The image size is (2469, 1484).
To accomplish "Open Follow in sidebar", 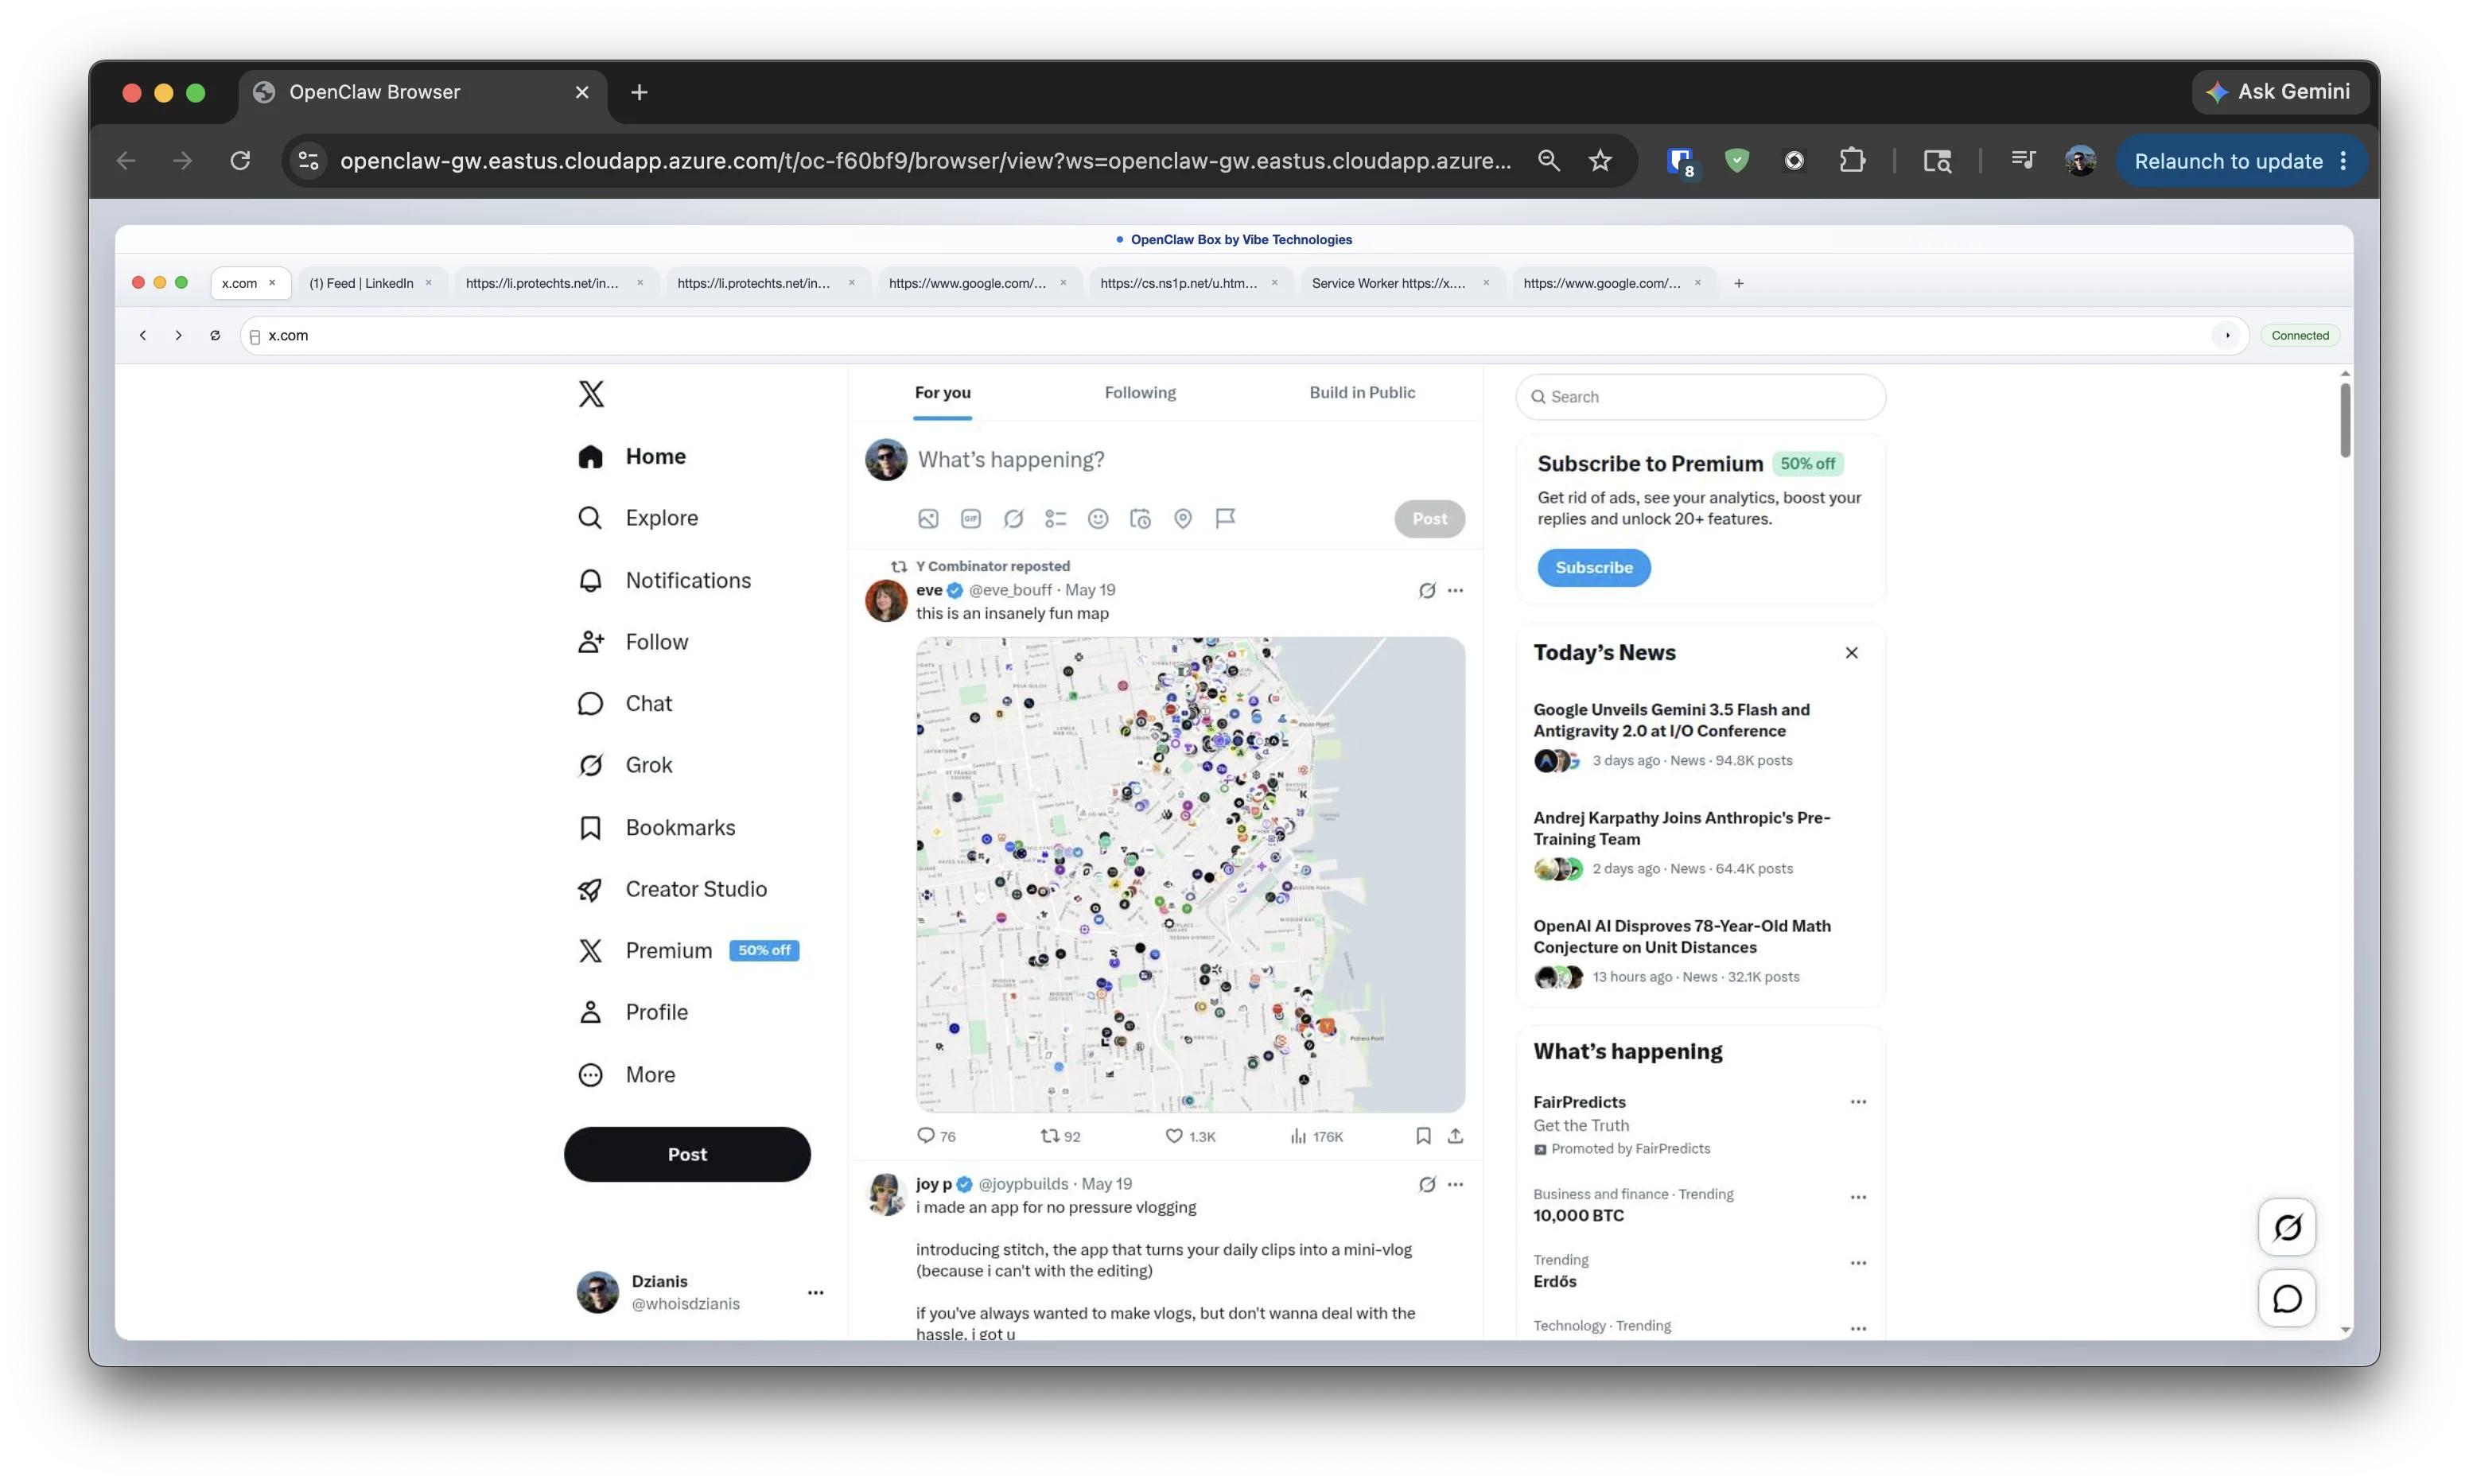I will [633, 642].
